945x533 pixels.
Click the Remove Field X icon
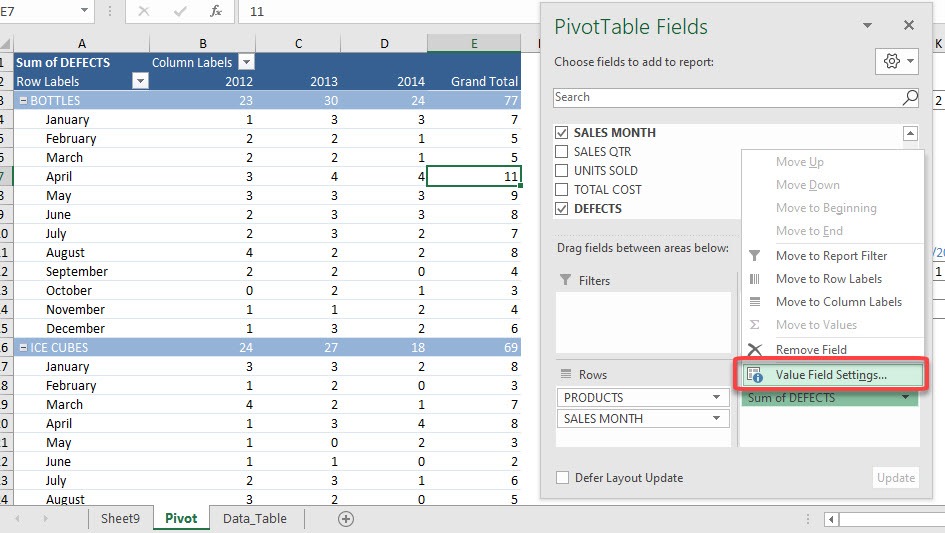pyautogui.click(x=755, y=350)
